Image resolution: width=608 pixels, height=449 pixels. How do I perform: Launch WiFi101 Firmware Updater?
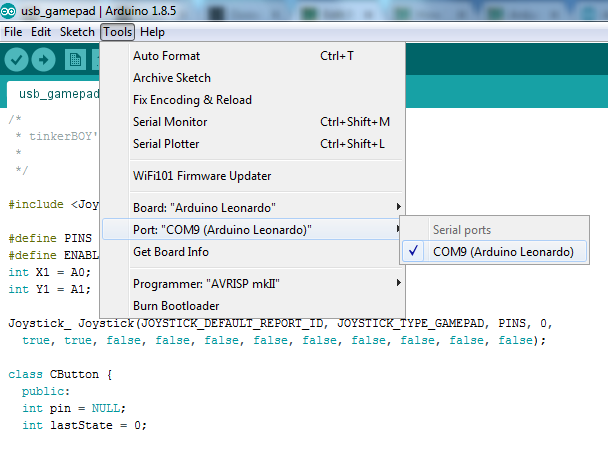pos(252,176)
